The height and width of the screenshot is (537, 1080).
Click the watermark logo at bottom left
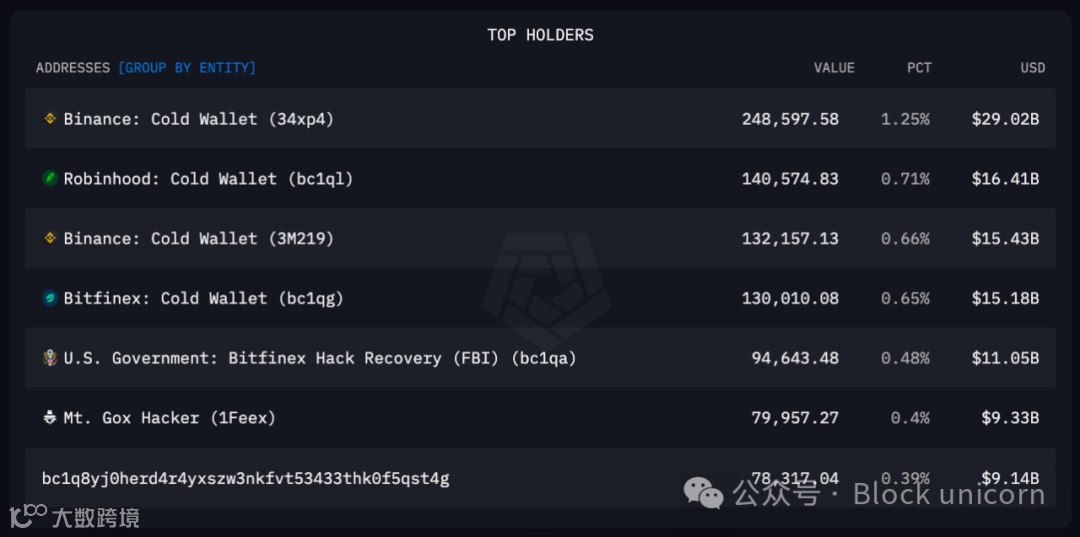point(28,516)
